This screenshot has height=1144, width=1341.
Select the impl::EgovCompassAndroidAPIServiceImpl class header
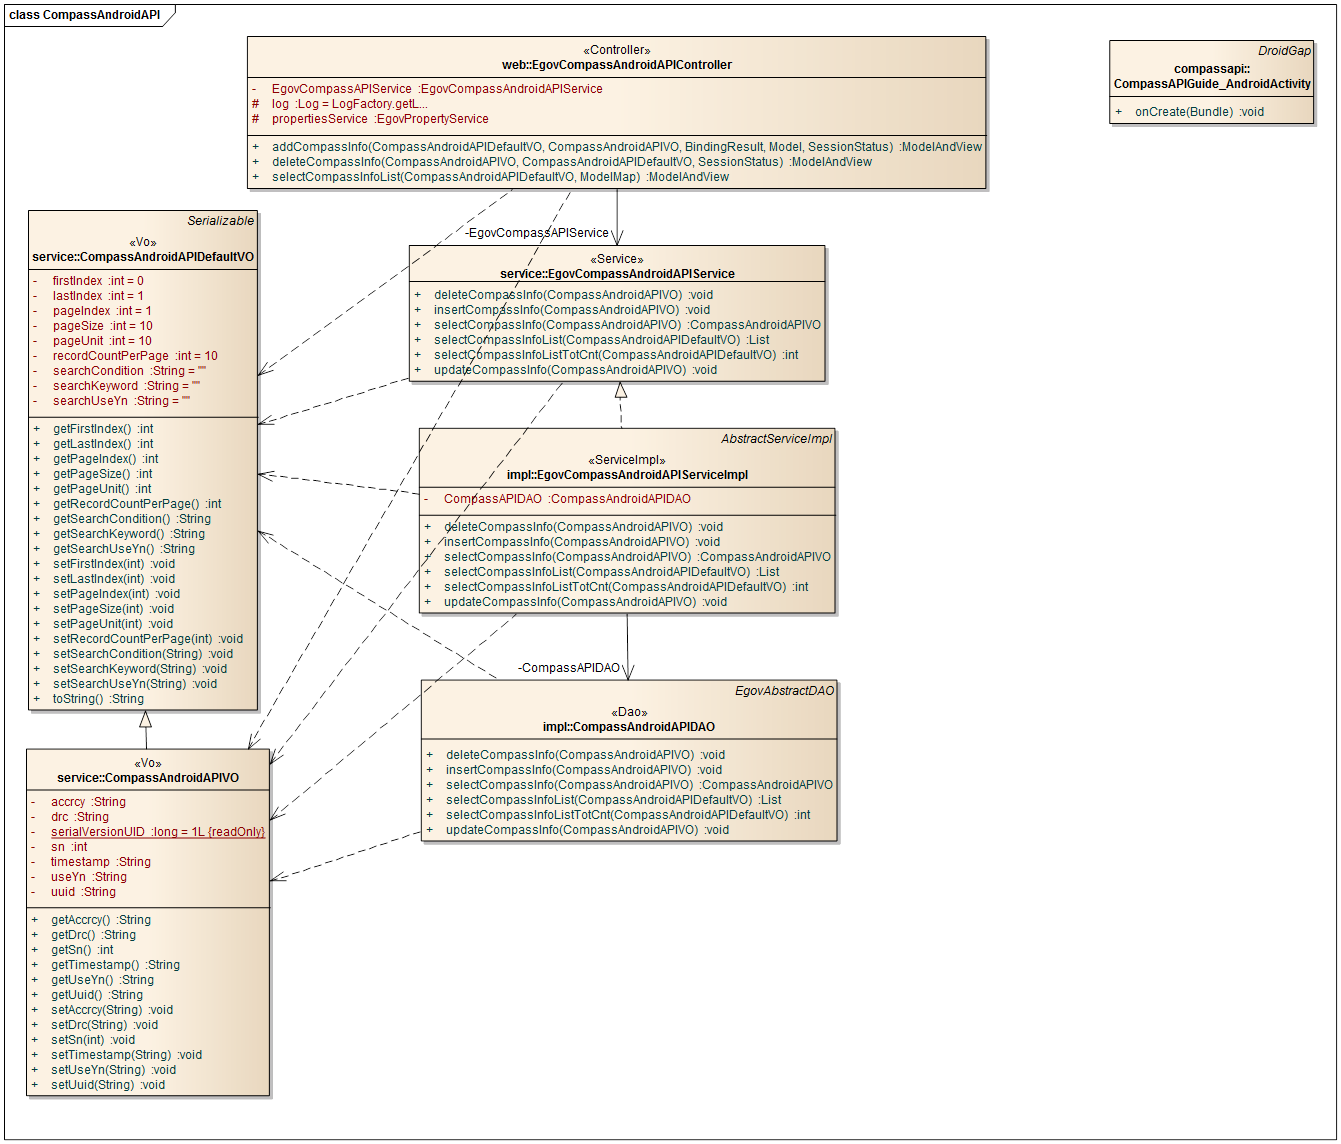point(627,475)
